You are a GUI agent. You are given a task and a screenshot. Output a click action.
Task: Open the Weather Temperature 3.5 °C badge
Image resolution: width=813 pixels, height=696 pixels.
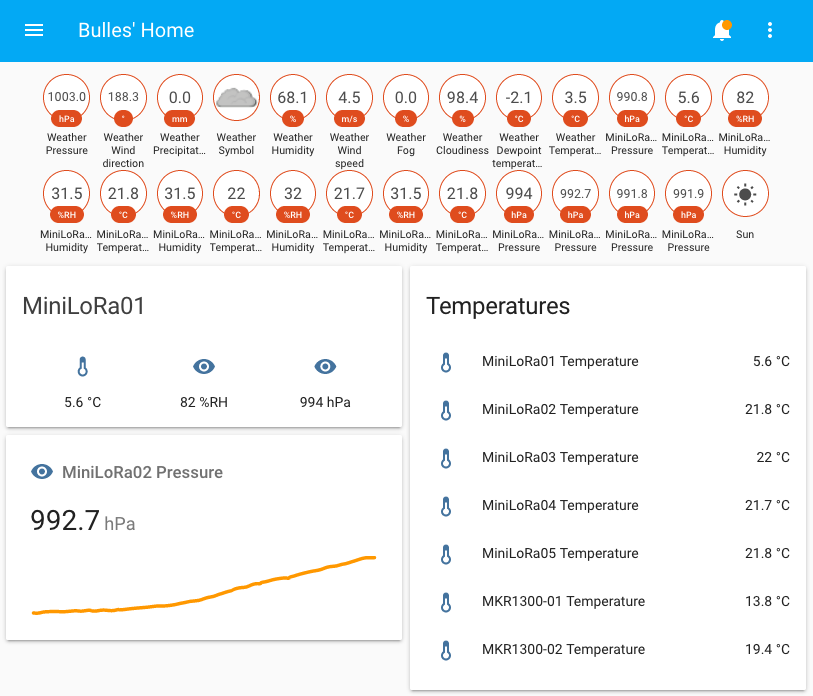[x=575, y=100]
